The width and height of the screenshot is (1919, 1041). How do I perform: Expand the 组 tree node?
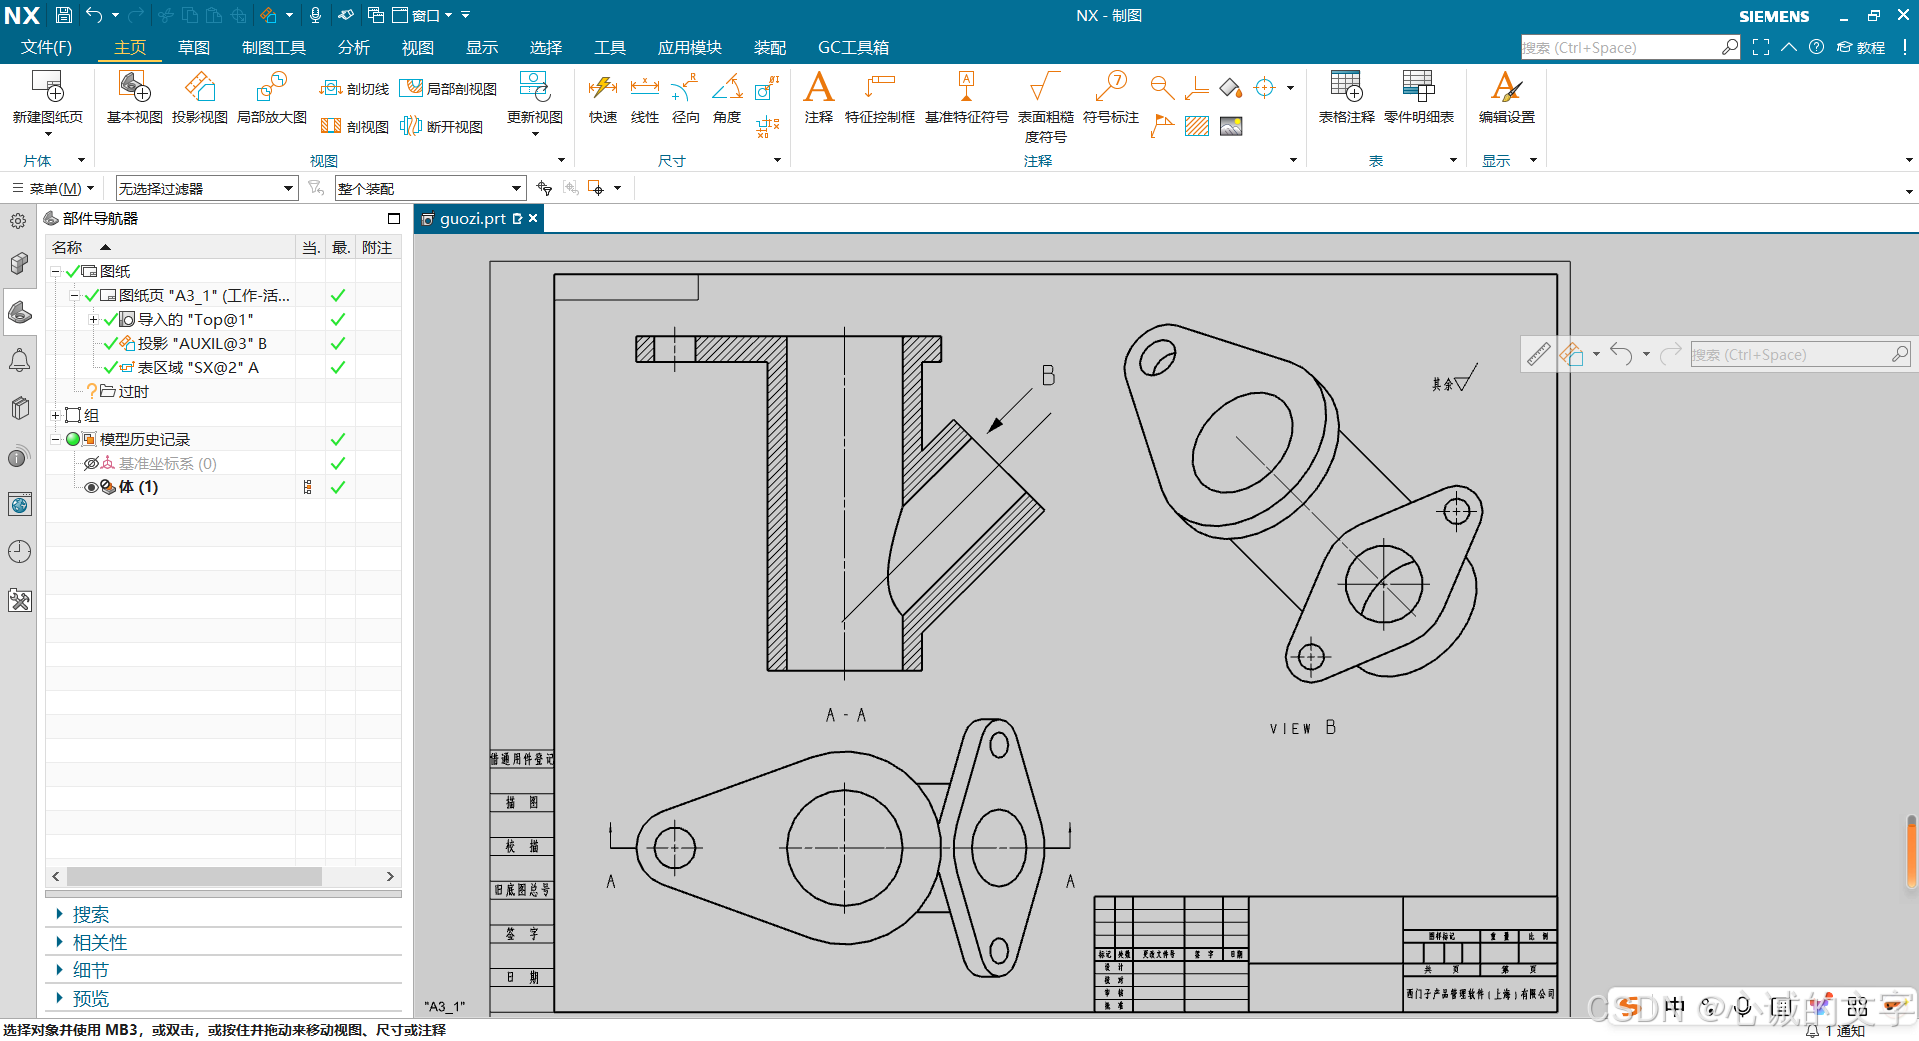pyautogui.click(x=56, y=415)
